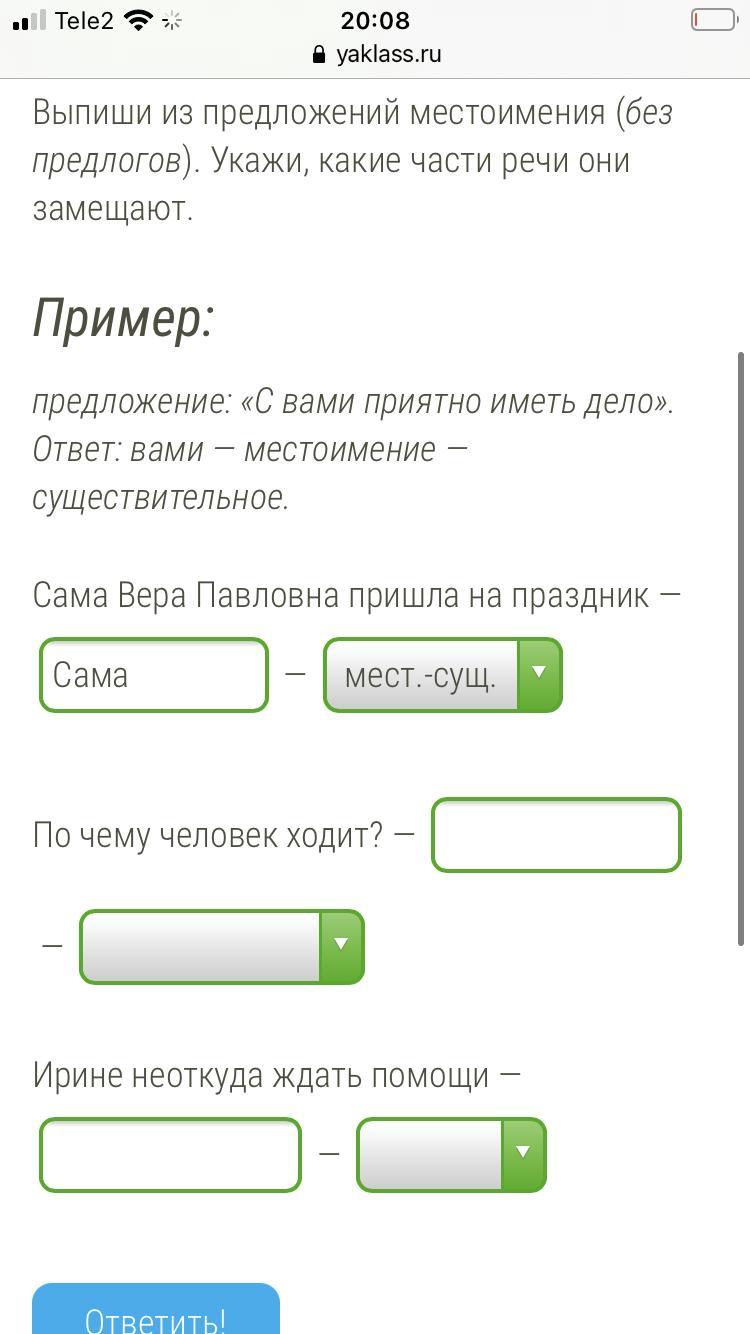Tap the cellular signal bars icon
This screenshot has height=1334, width=750.
click(30, 21)
